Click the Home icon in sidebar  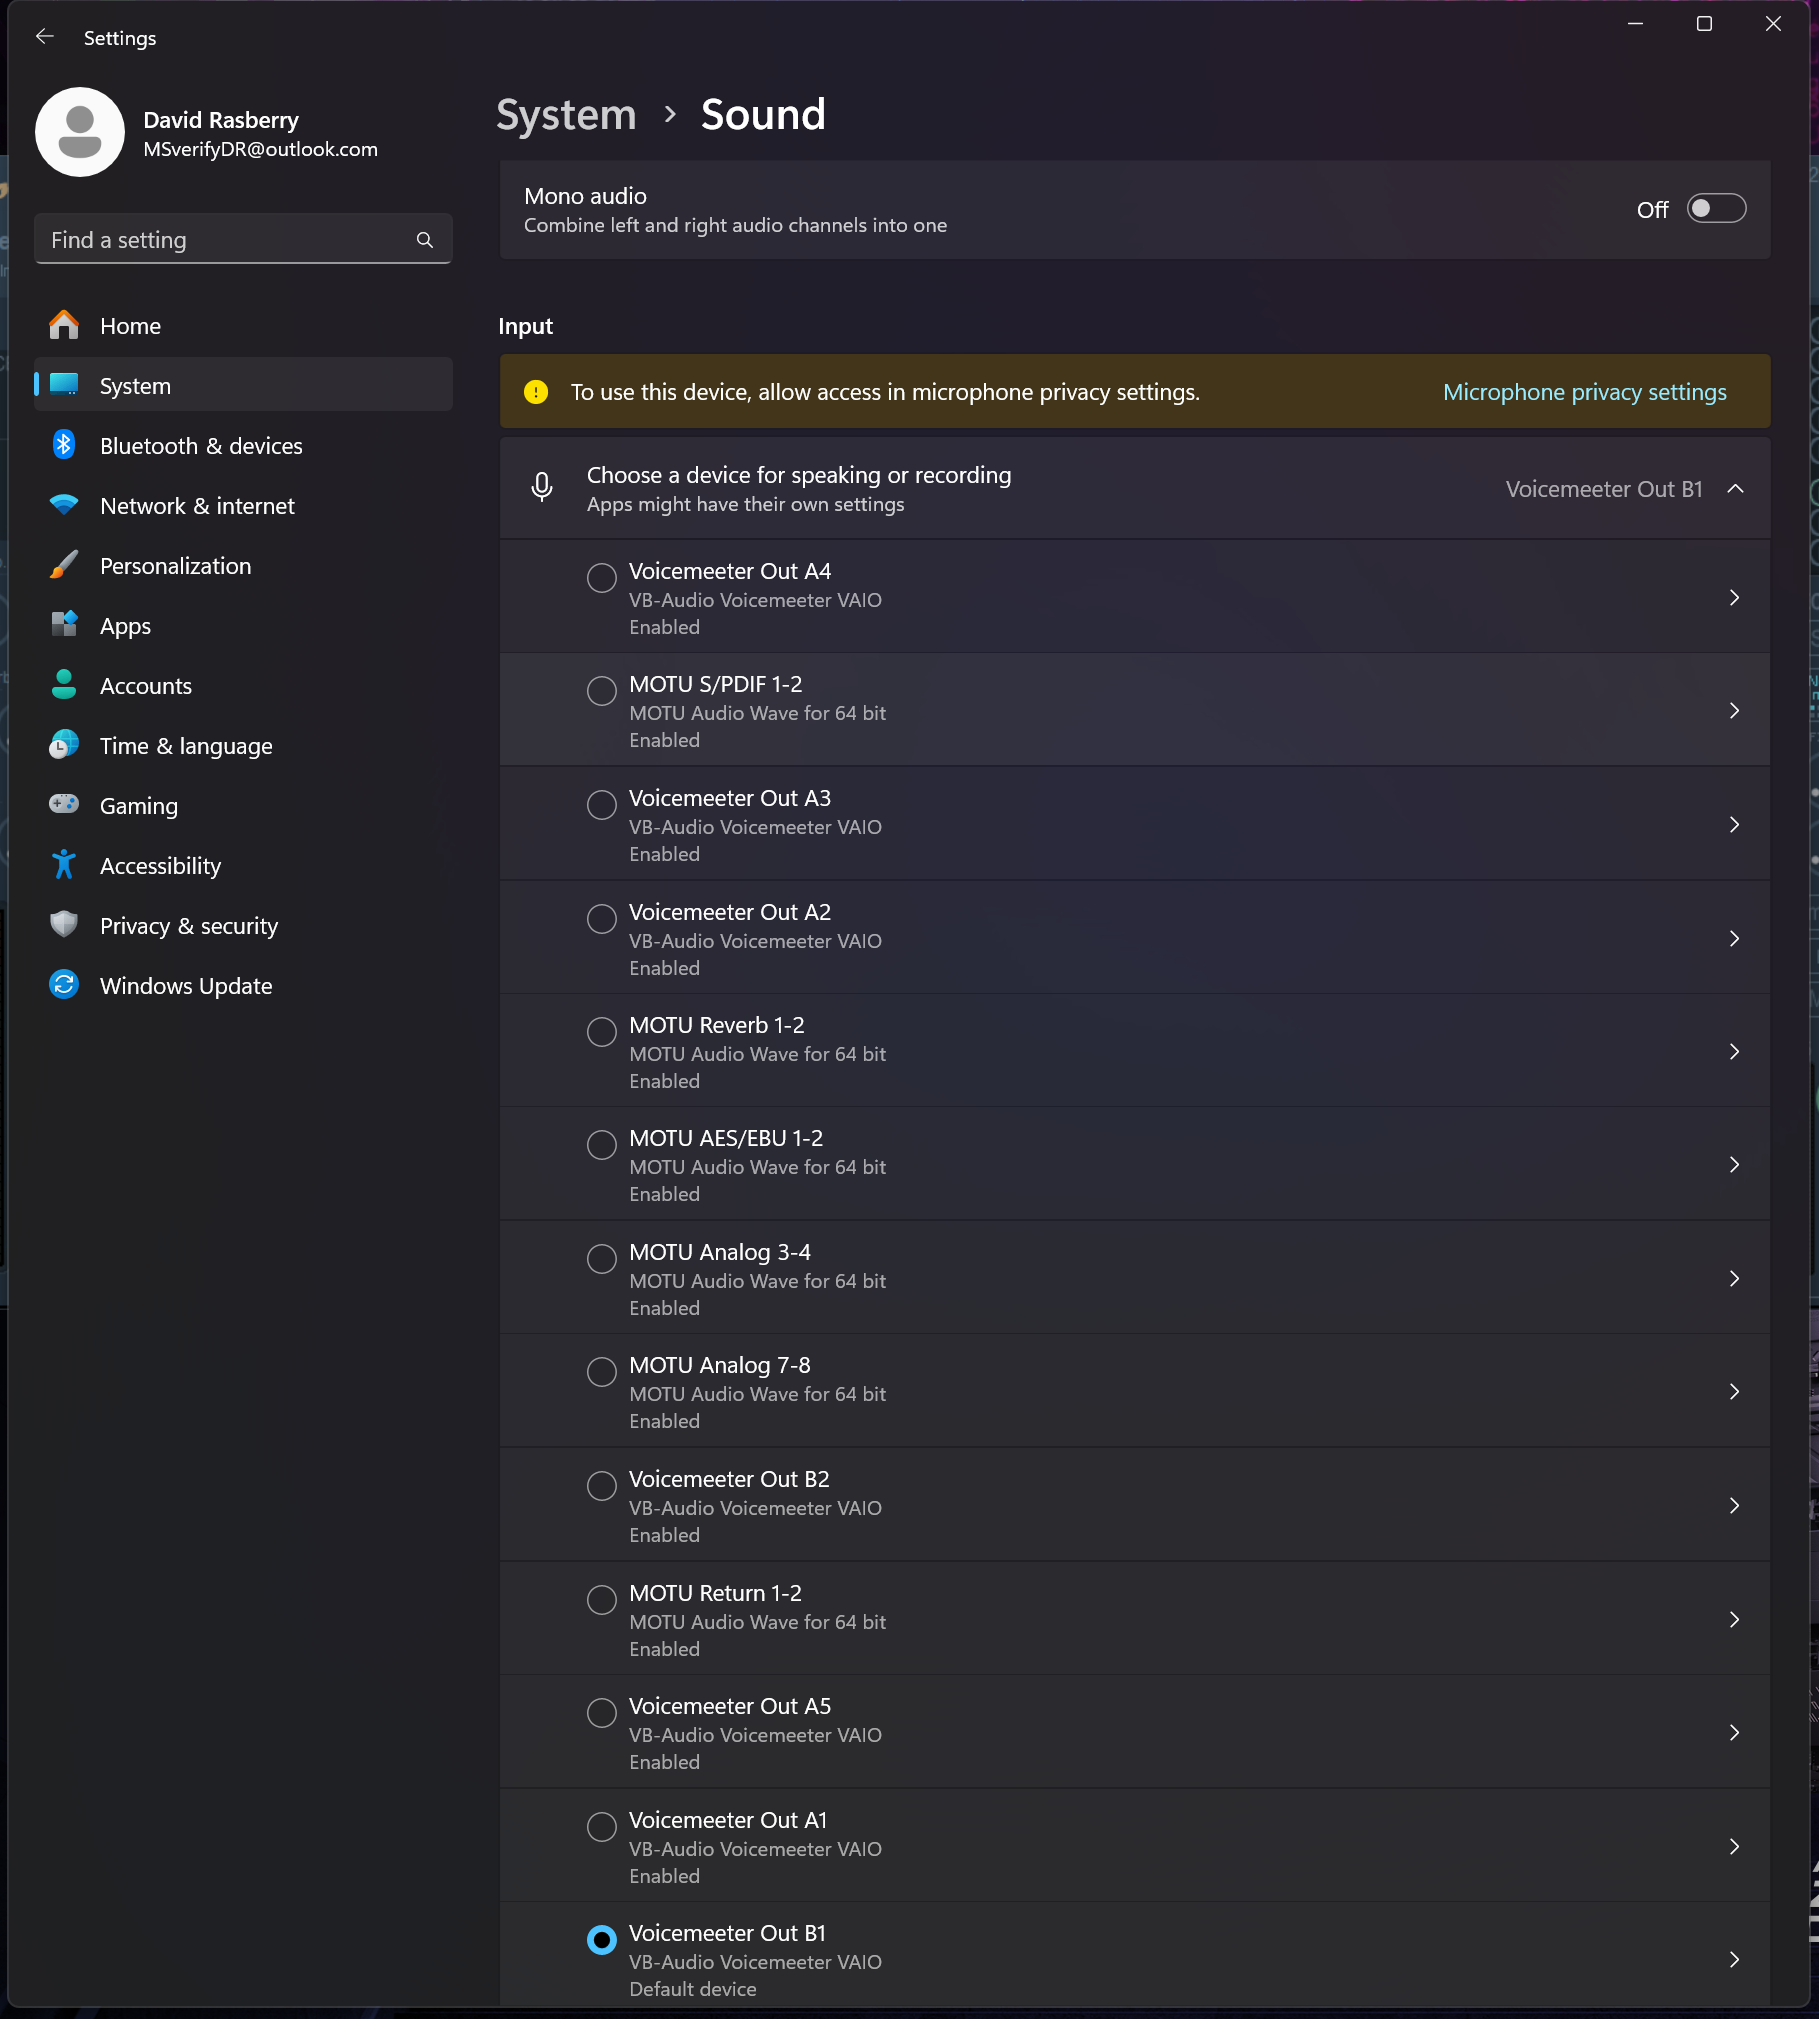(x=64, y=325)
